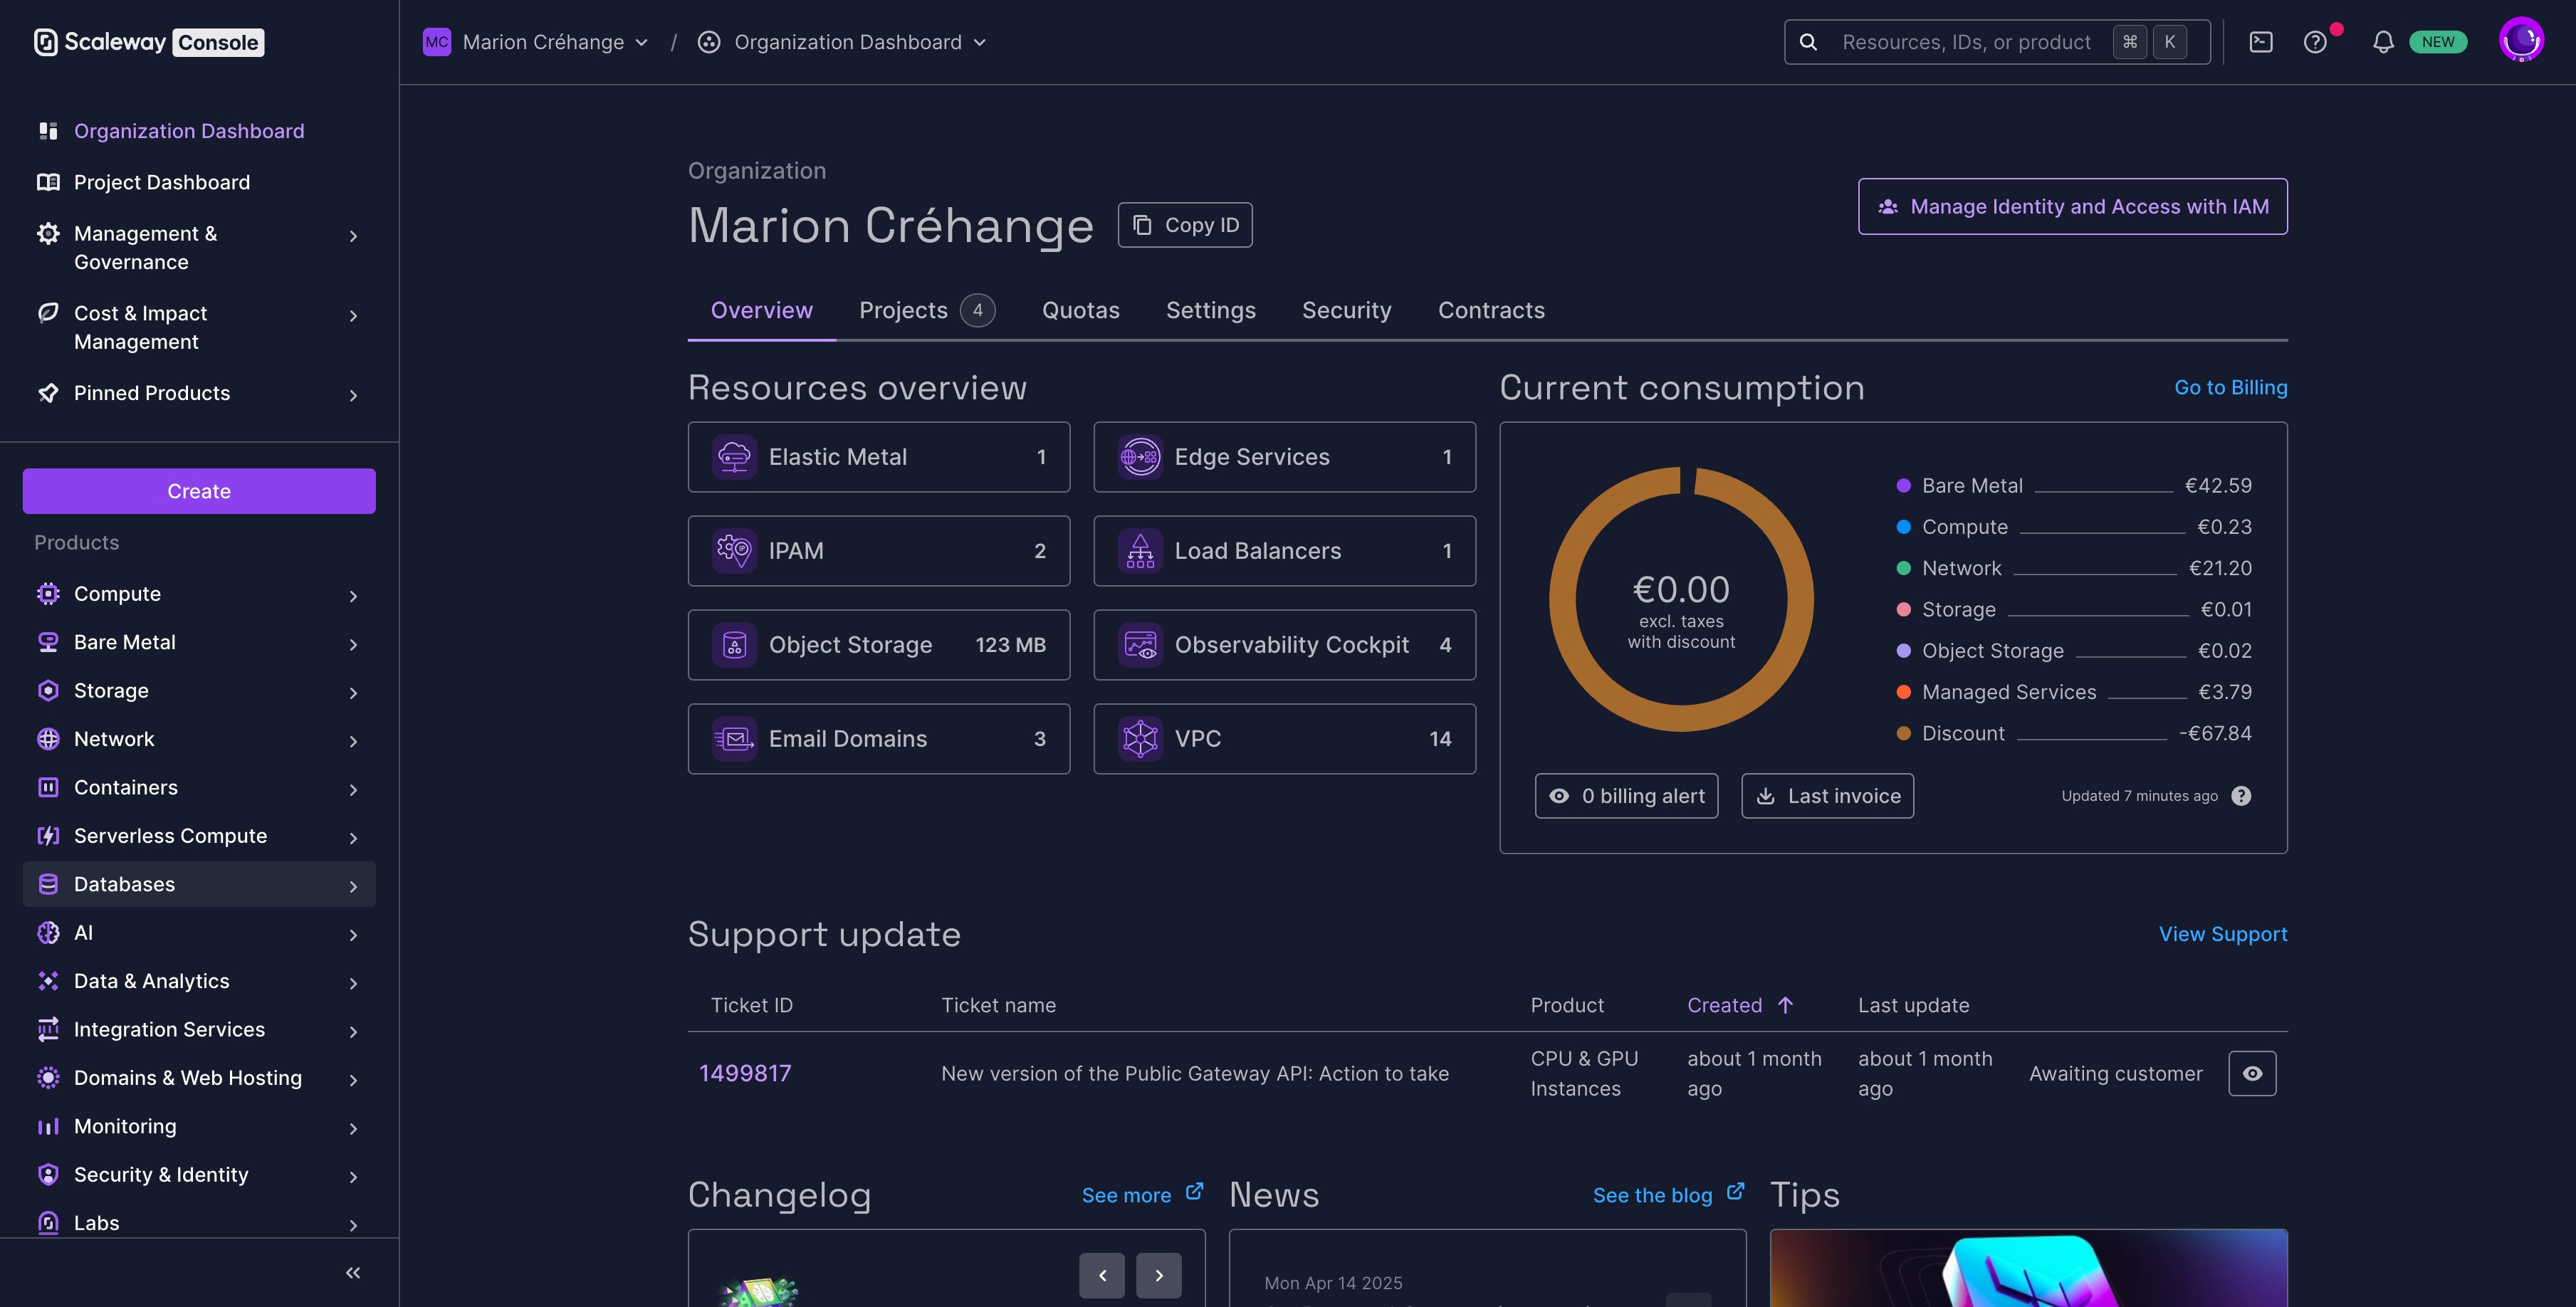Click the AI sidebar icon
The height and width of the screenshot is (1307, 2576).
point(48,933)
